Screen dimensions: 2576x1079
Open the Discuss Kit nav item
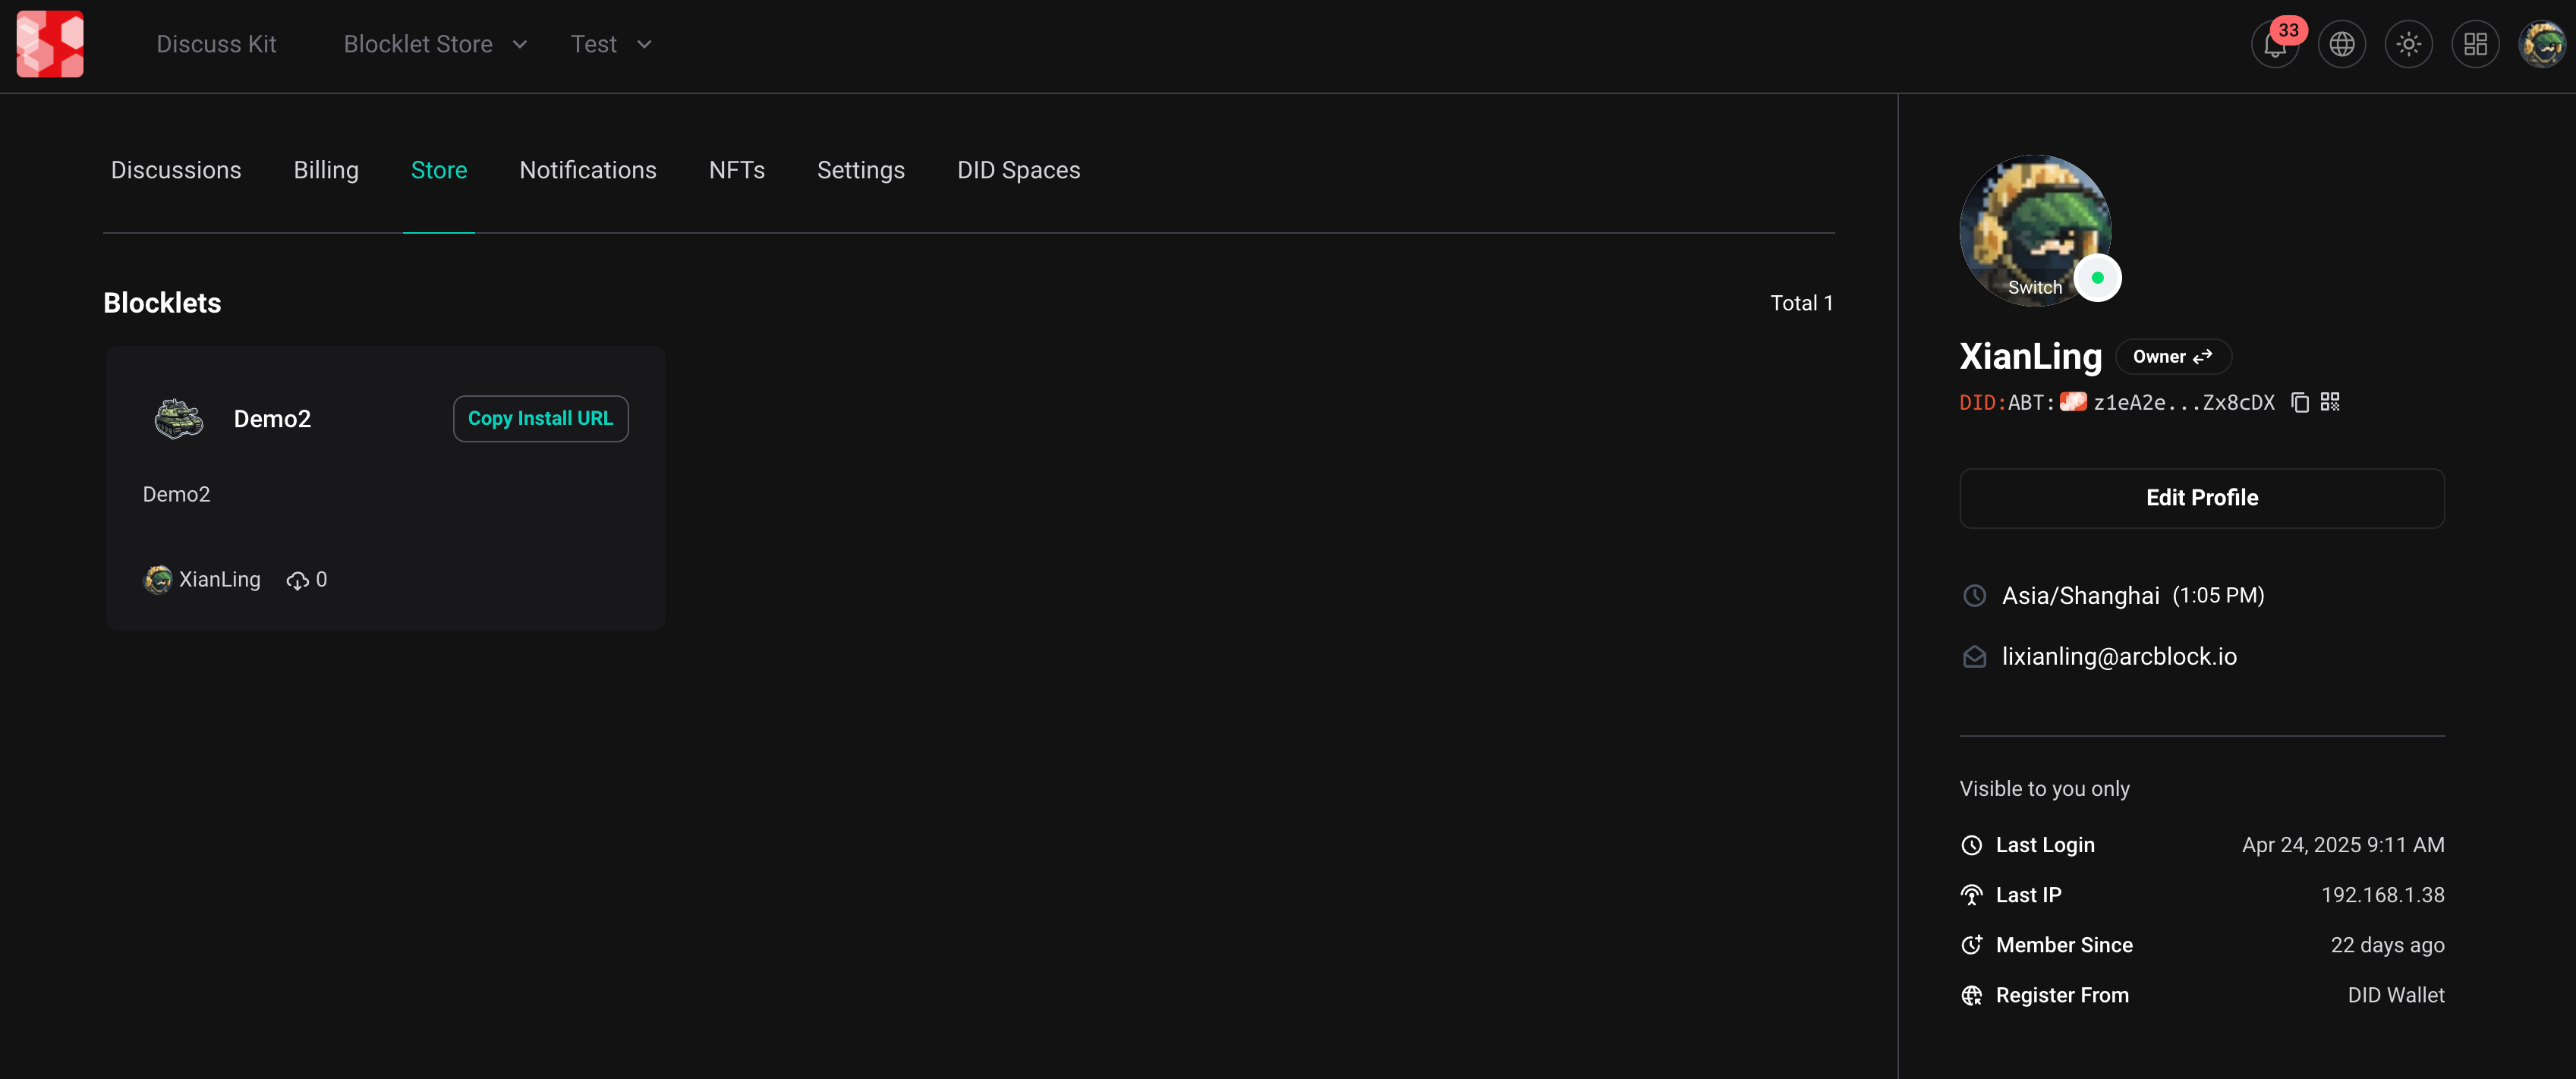pyautogui.click(x=216, y=45)
